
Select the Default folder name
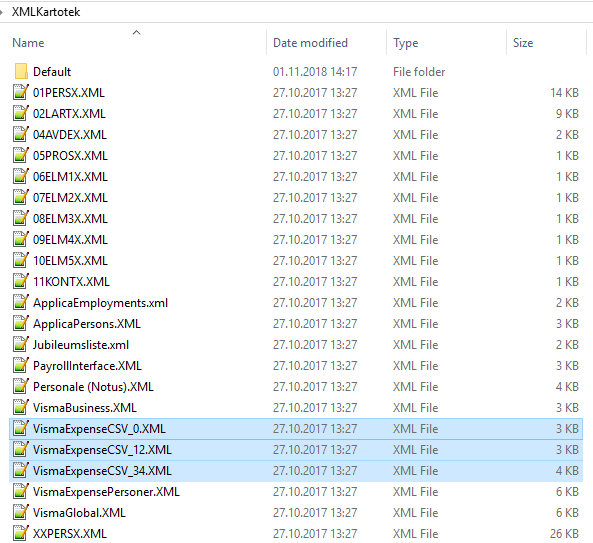[52, 71]
